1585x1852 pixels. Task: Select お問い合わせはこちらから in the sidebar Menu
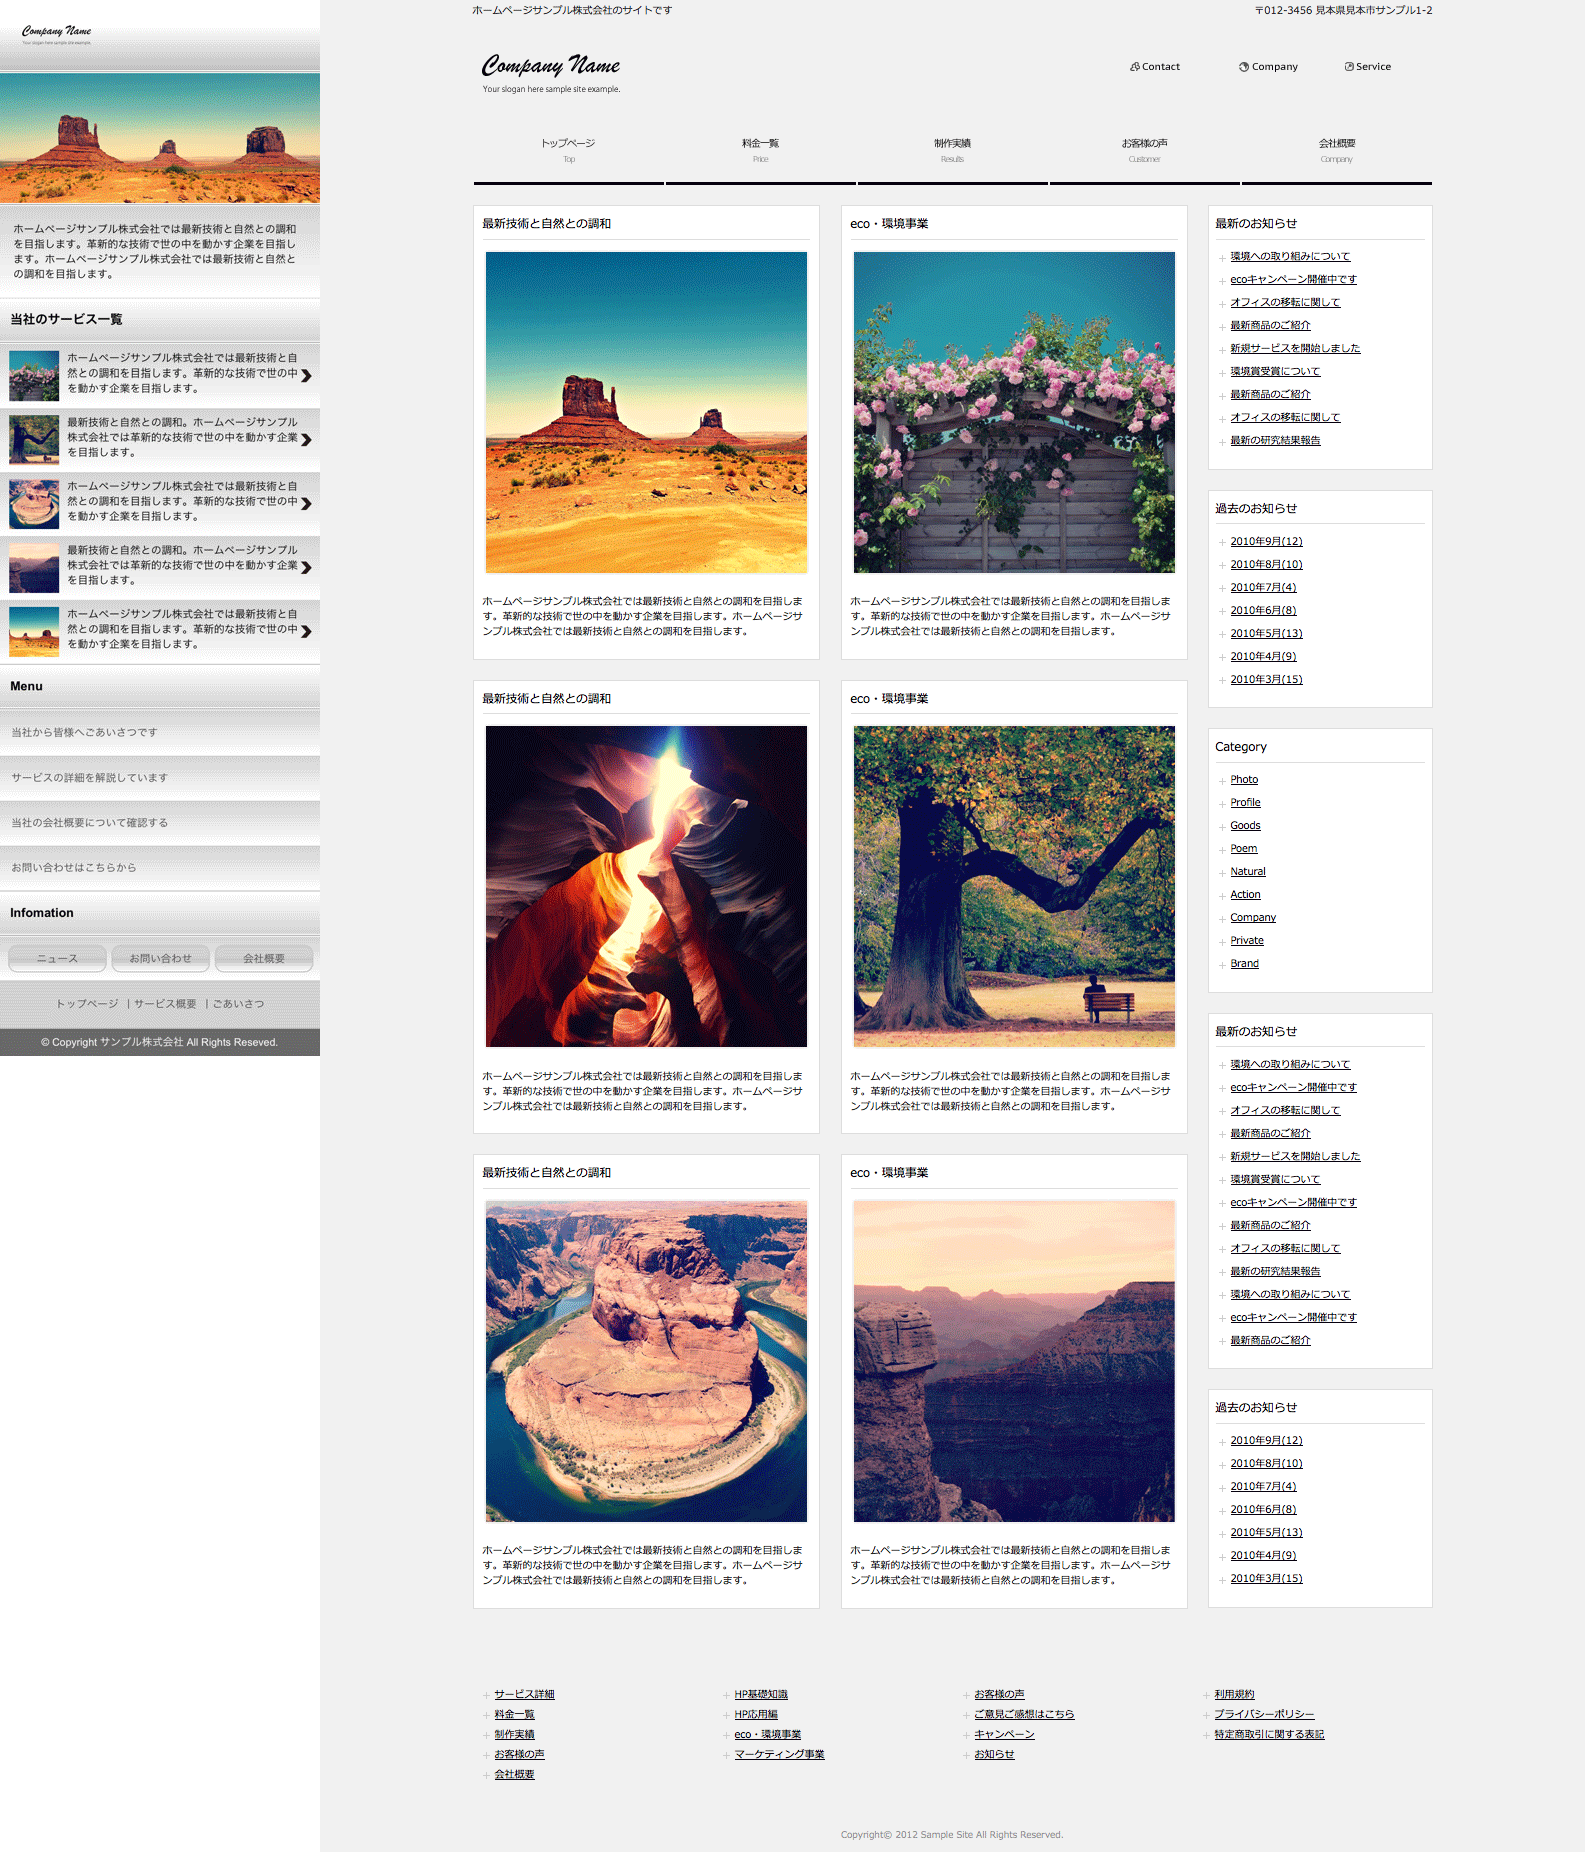[74, 868]
